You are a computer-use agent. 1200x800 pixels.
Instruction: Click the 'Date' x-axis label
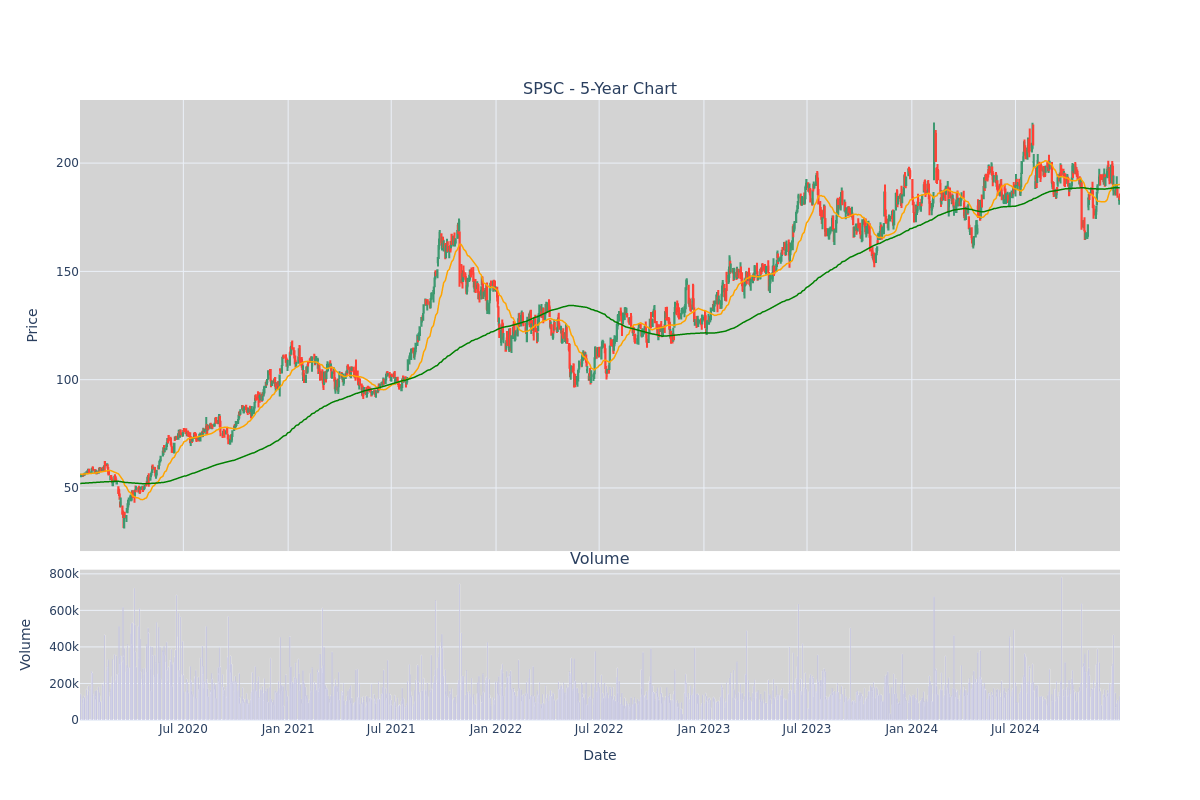point(600,756)
